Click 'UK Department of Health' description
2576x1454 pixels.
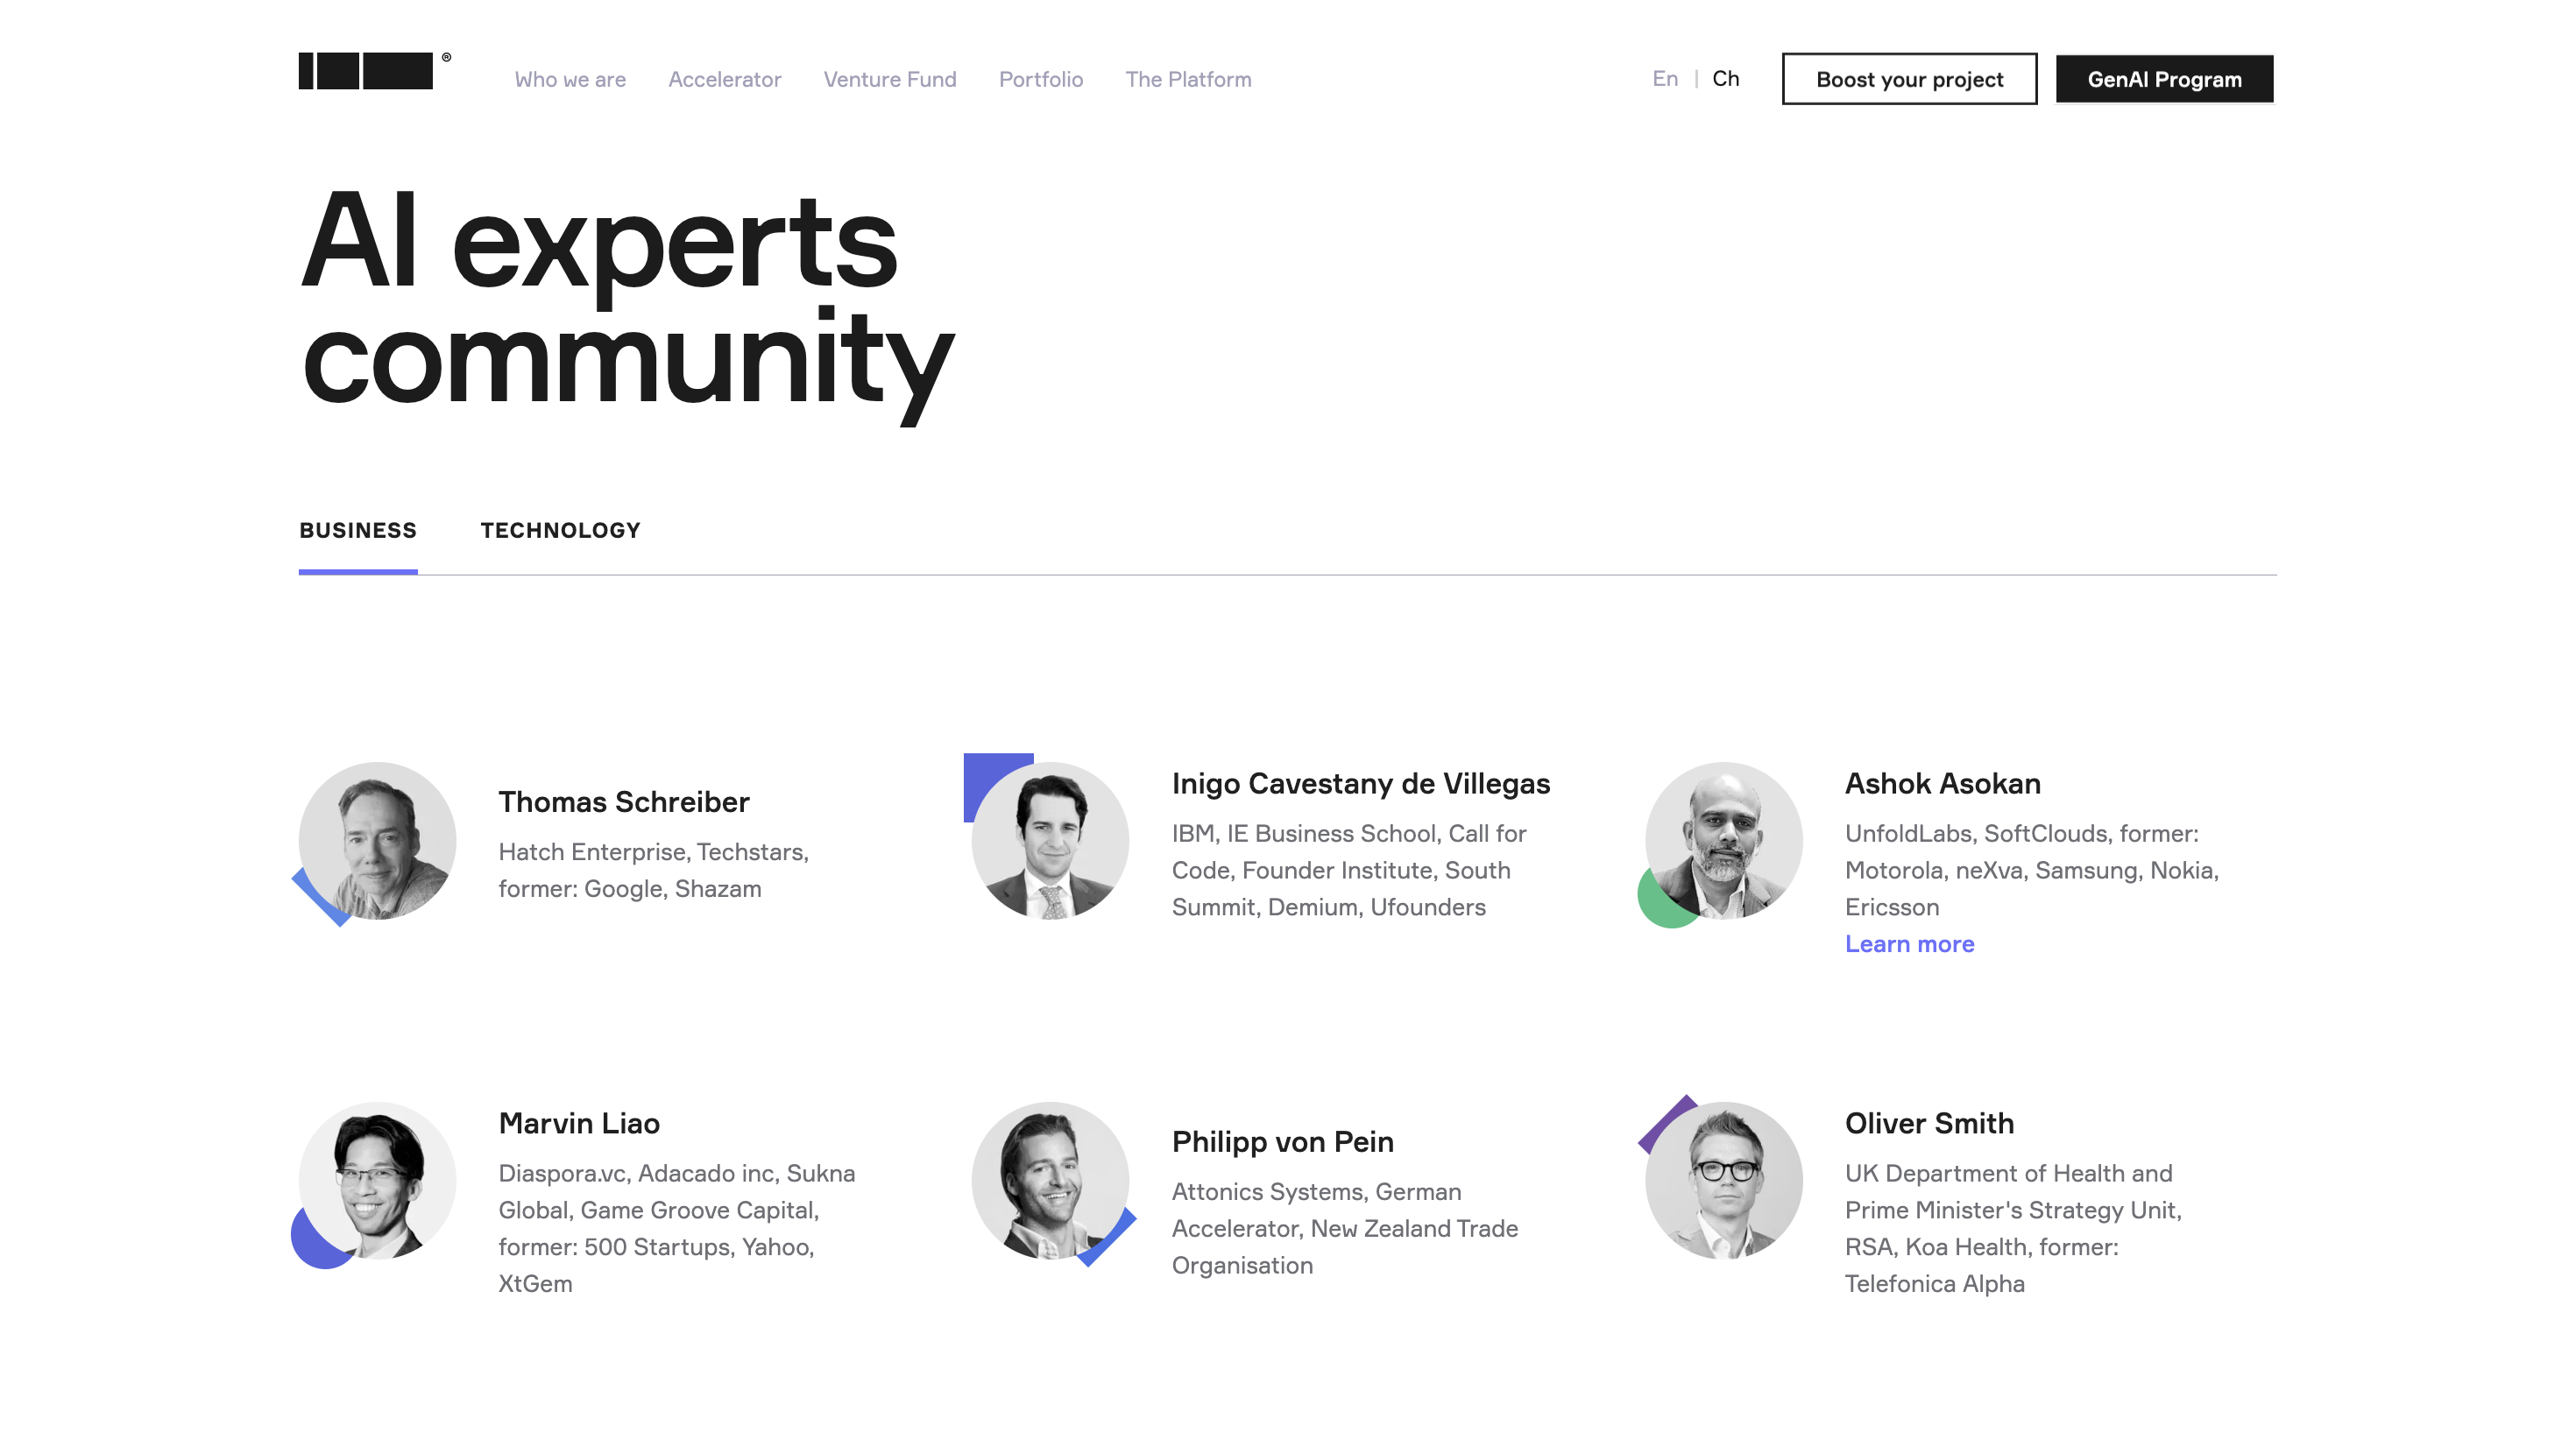pyautogui.click(x=2013, y=1228)
